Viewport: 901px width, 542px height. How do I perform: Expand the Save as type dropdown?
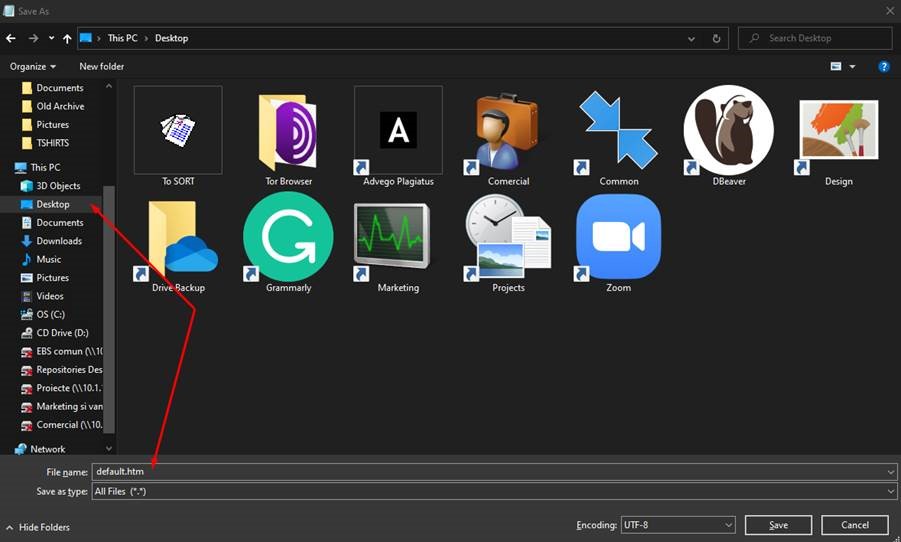[x=494, y=492]
